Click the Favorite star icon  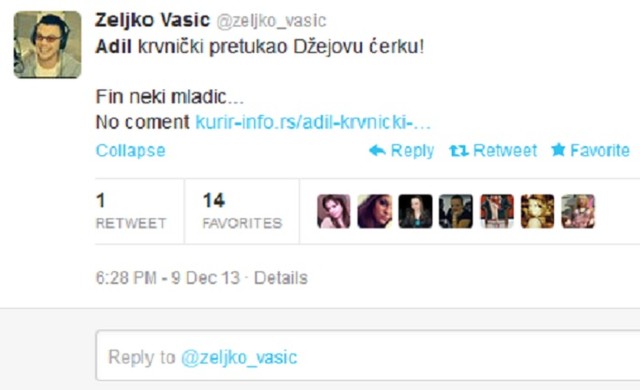[558, 150]
